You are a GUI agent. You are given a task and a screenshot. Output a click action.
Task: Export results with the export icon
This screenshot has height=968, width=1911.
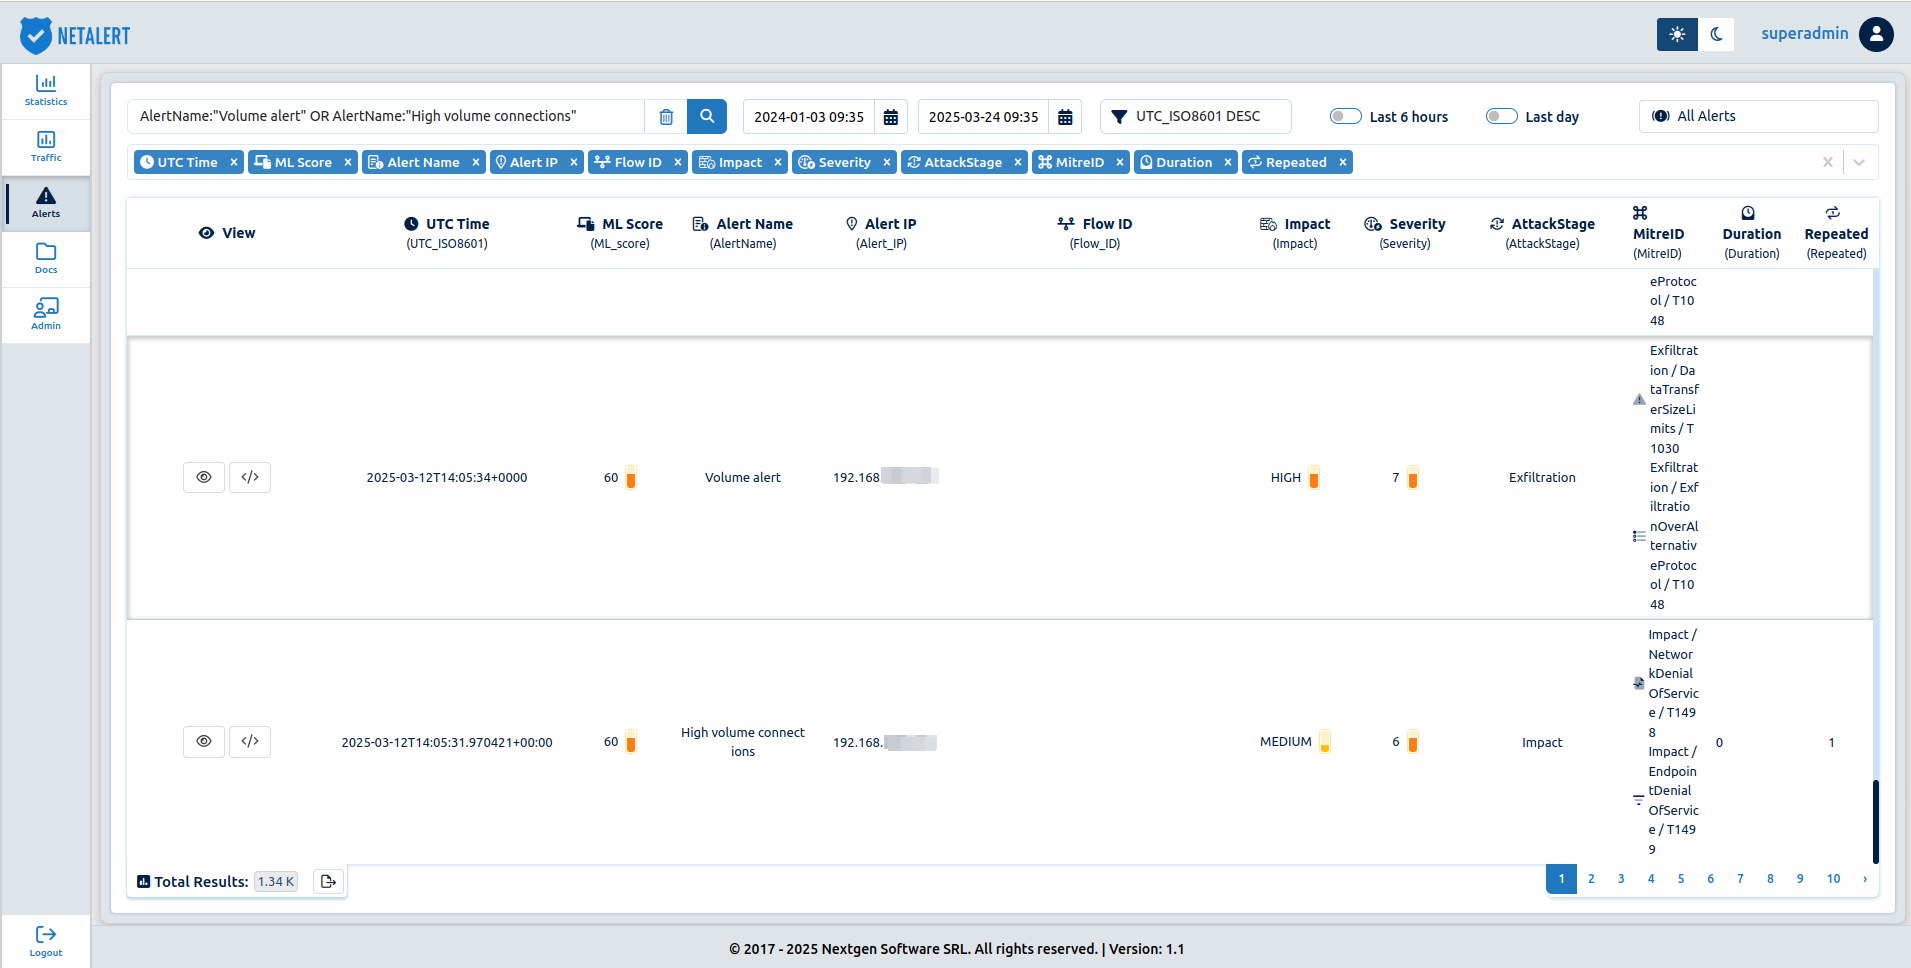pos(328,881)
